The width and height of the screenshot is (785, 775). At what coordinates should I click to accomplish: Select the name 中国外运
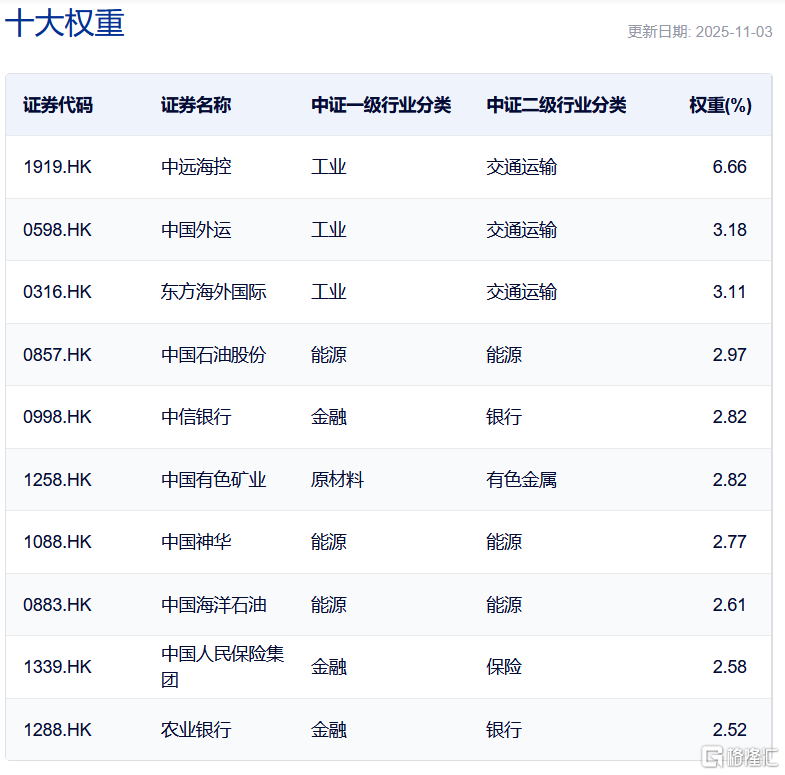click(x=196, y=230)
